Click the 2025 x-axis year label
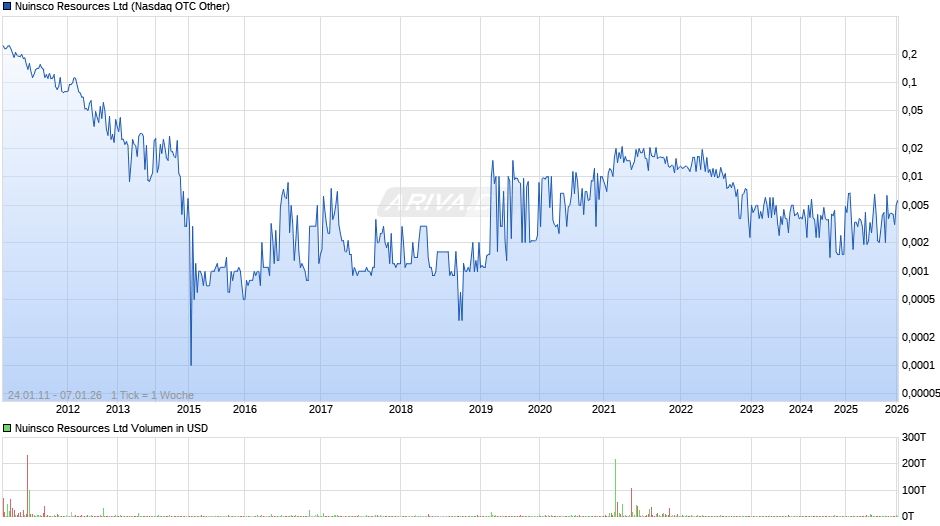The height and width of the screenshot is (526, 940). pos(846,409)
